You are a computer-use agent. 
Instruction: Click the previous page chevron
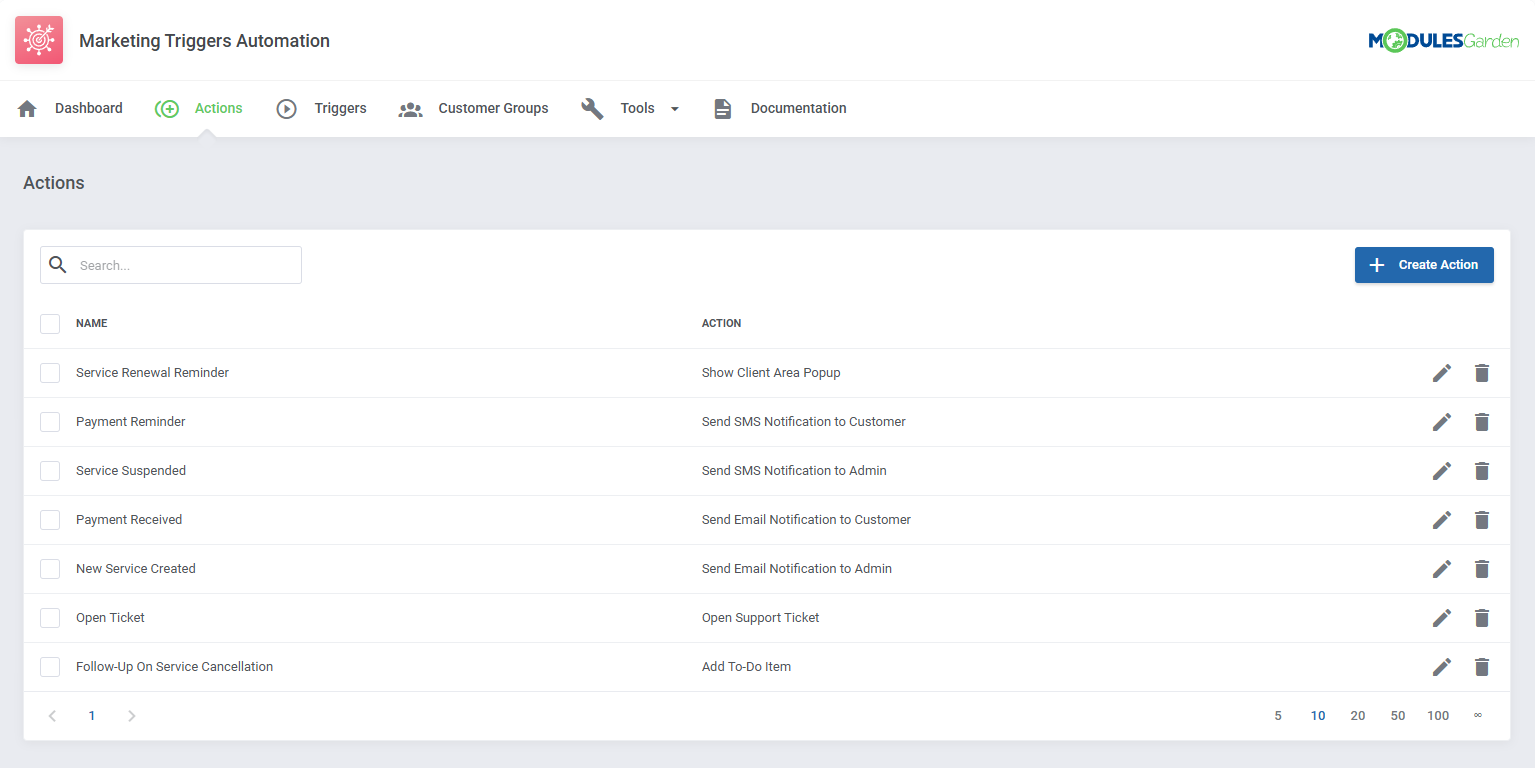[x=51, y=715]
